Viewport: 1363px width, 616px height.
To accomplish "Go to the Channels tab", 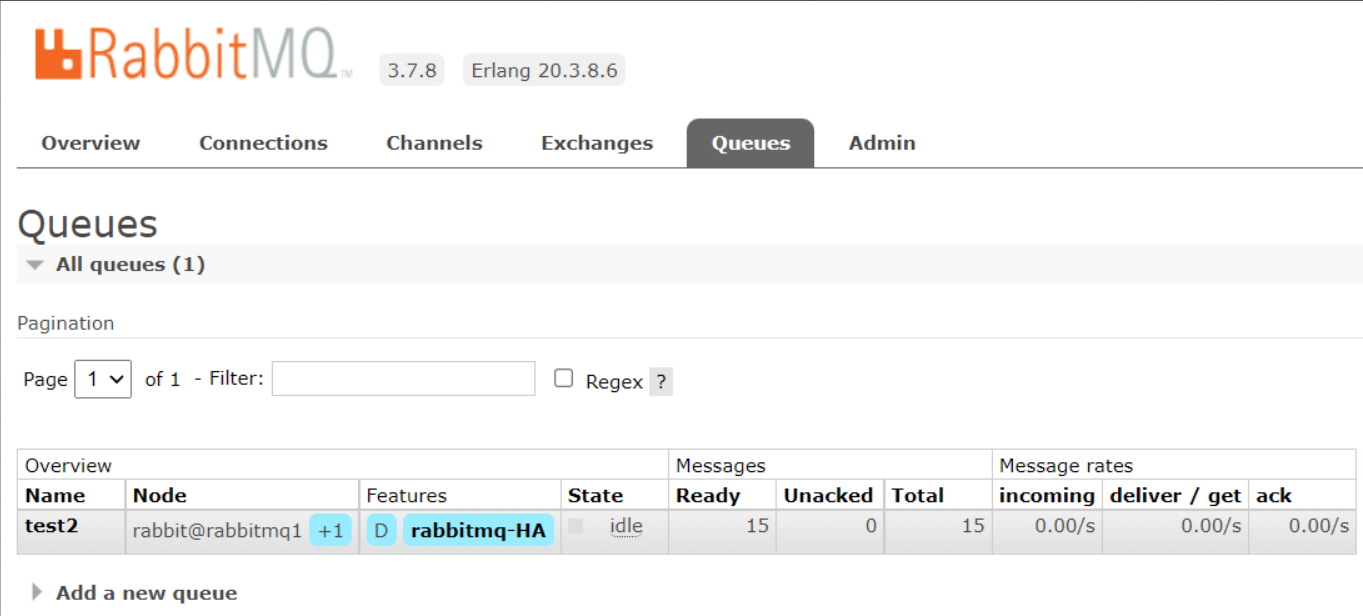I will [434, 143].
